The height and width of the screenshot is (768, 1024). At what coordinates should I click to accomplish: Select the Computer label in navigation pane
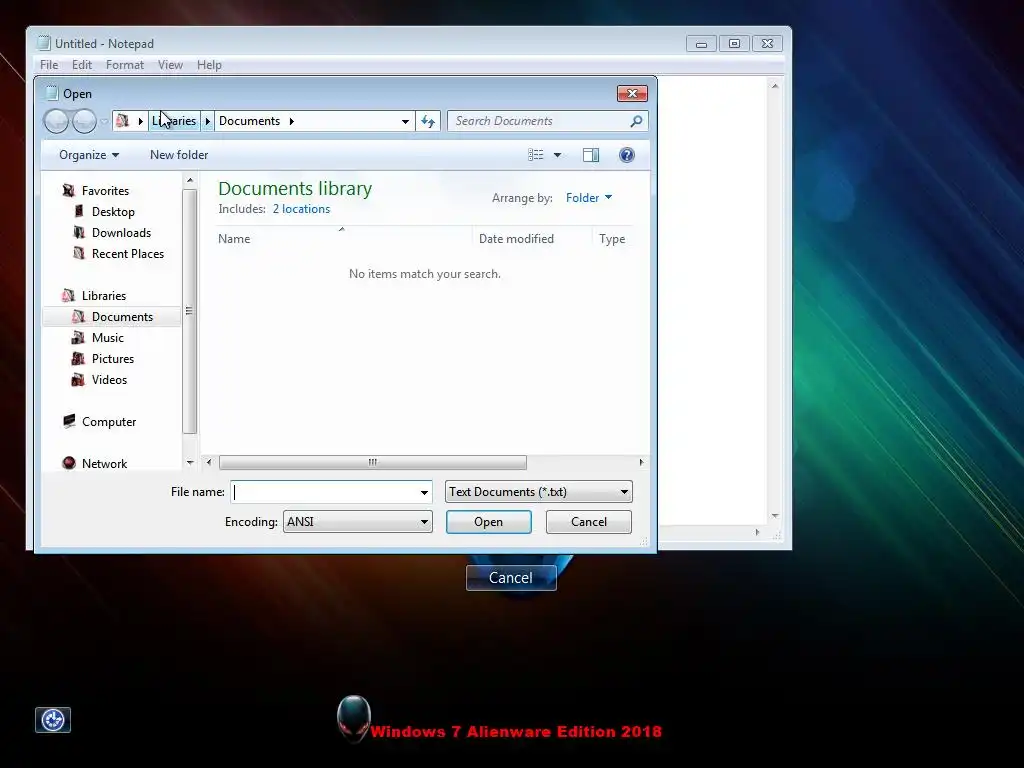tap(109, 422)
